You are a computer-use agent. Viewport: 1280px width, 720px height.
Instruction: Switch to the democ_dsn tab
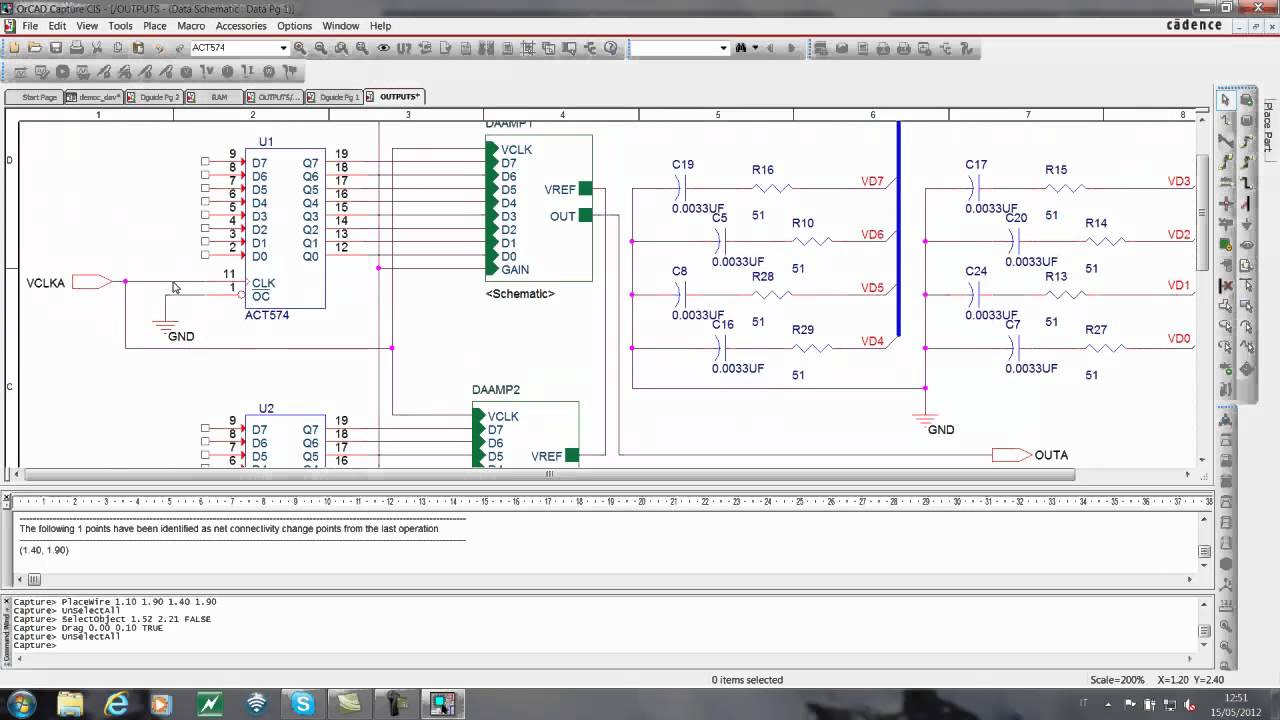click(94, 97)
